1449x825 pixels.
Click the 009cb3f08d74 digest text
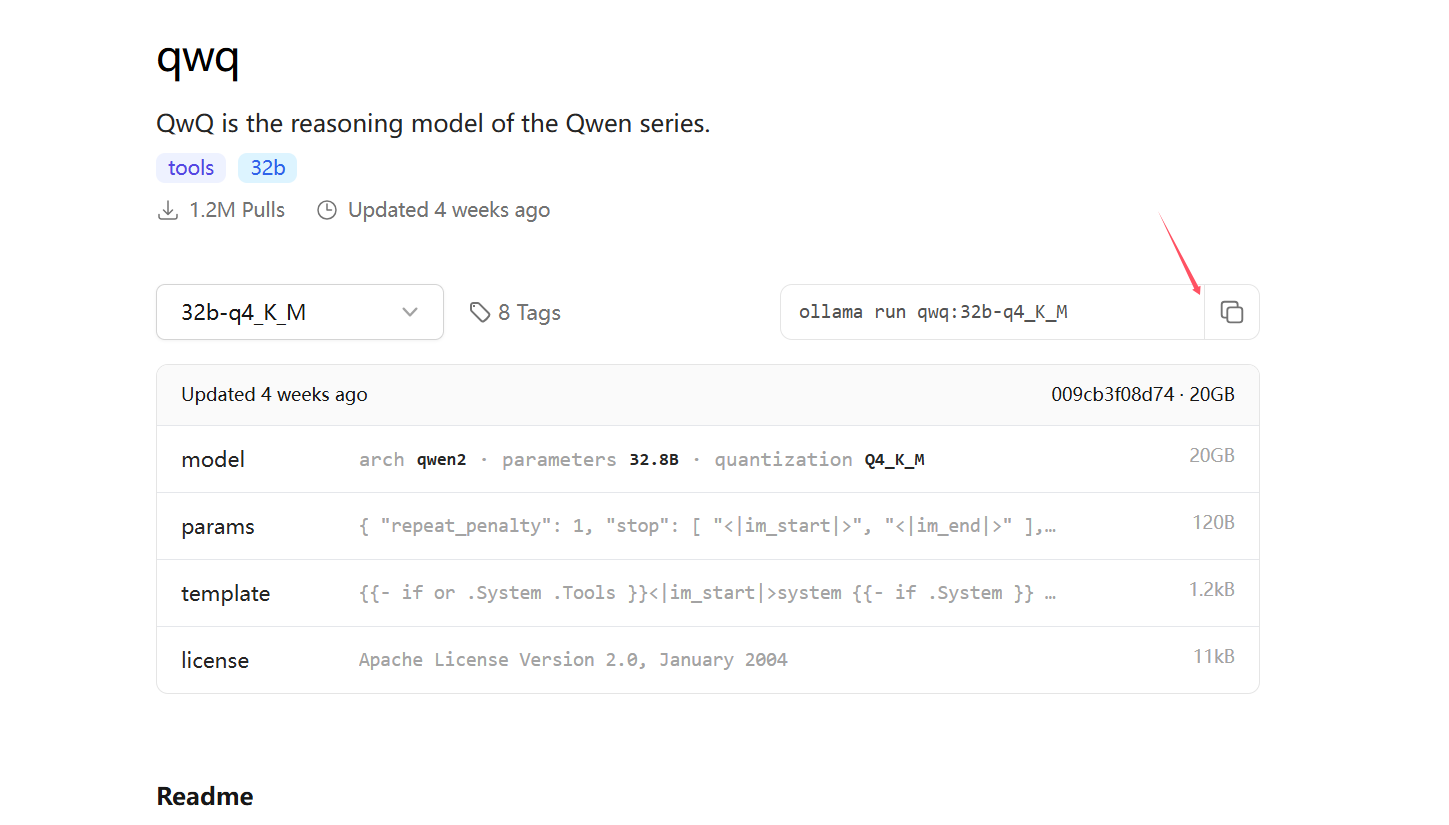coord(1112,394)
